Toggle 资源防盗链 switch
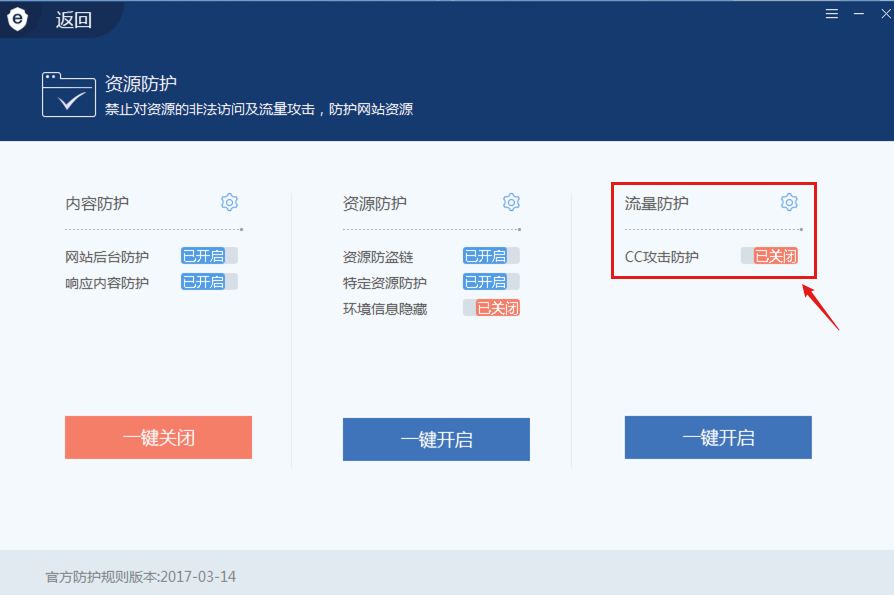 491,256
